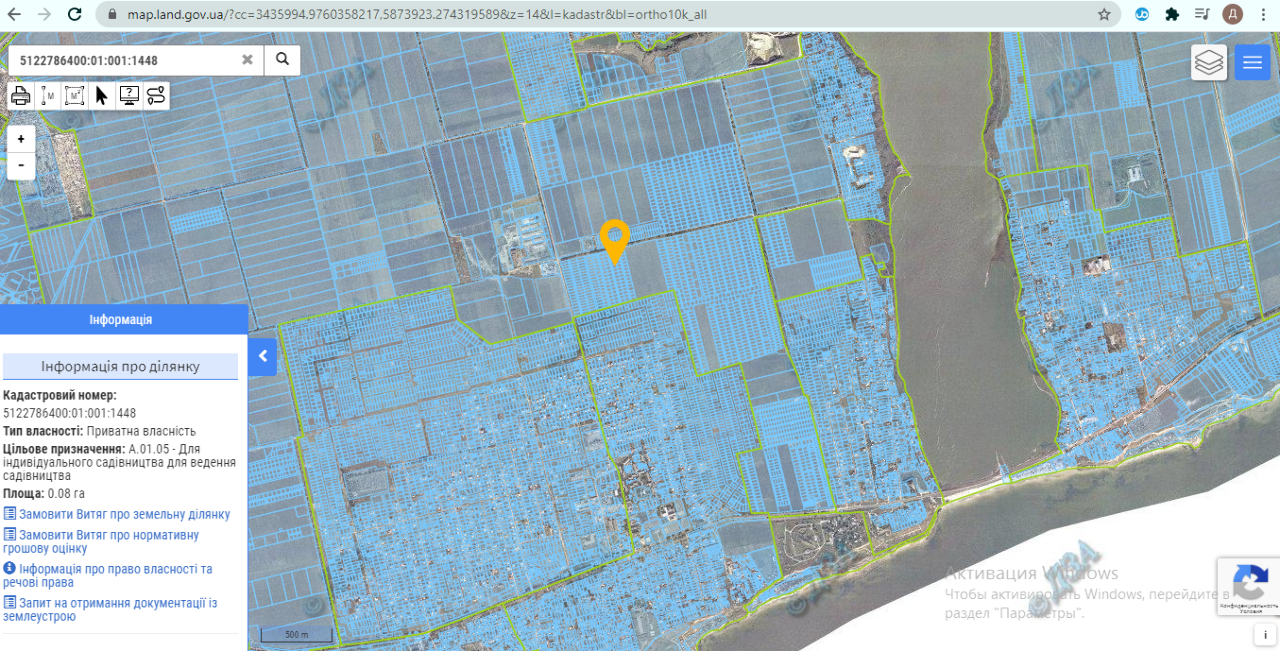
Task: Click the search magnifier button
Action: 282,60
